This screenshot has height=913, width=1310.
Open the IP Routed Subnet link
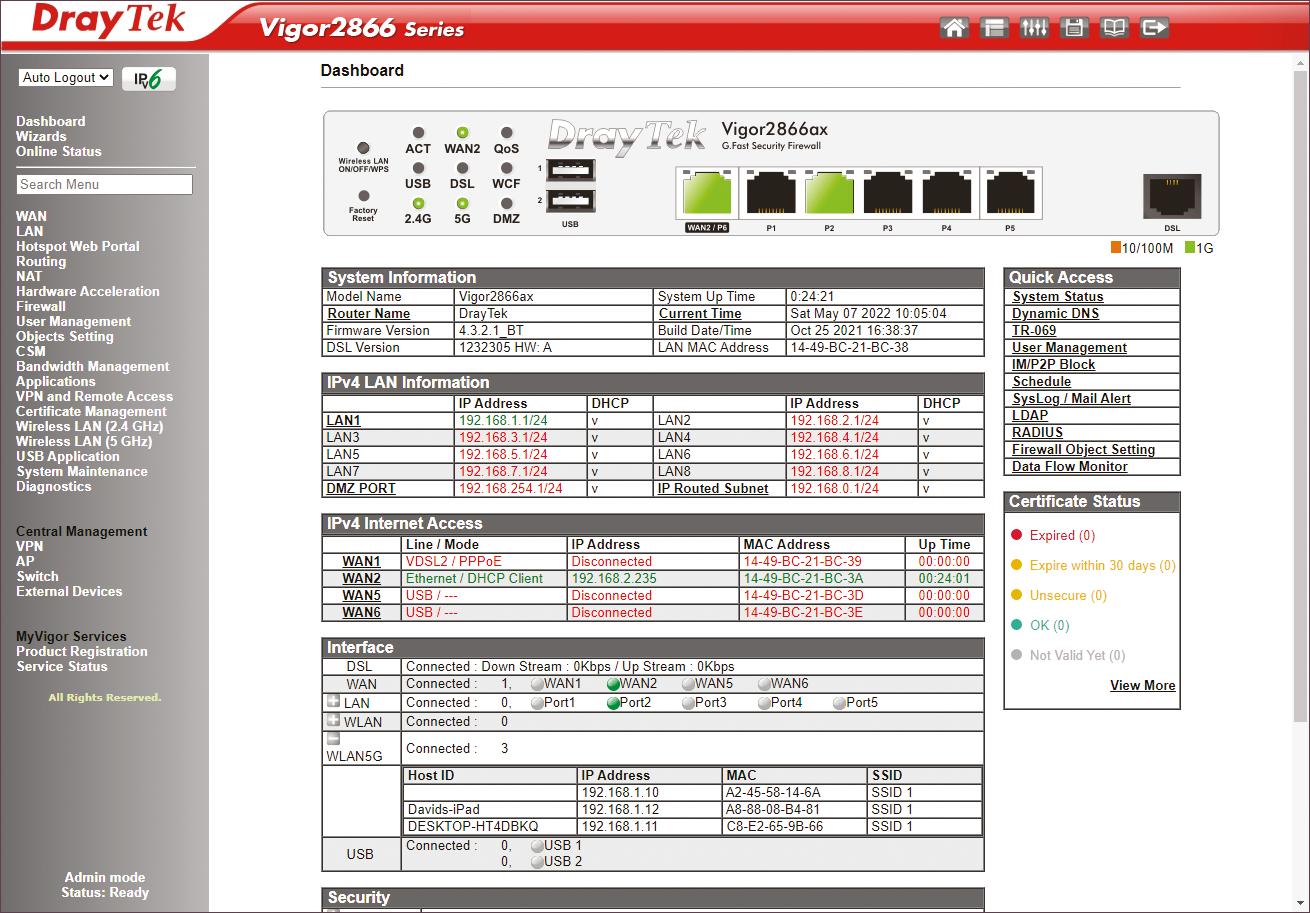713,488
